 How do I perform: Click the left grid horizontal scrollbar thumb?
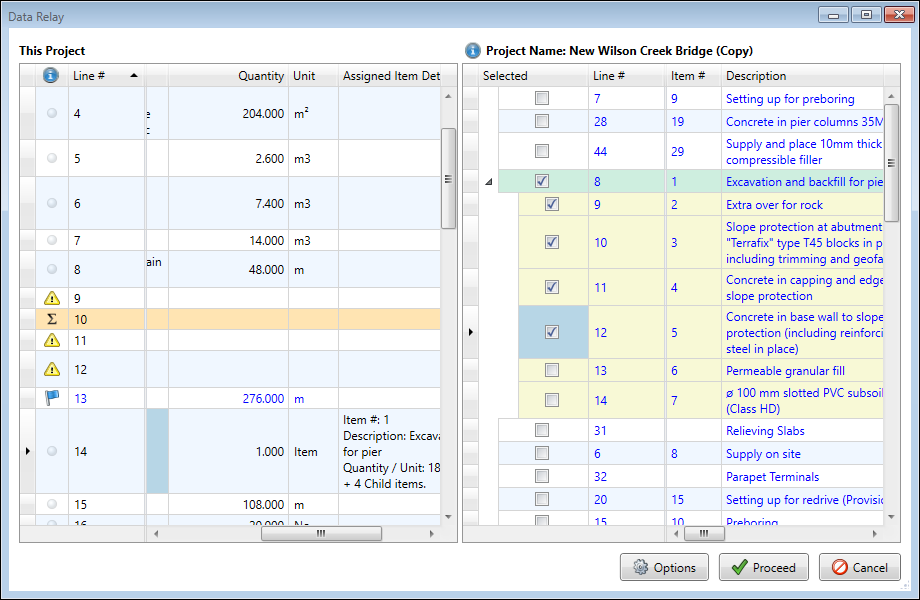coord(320,534)
